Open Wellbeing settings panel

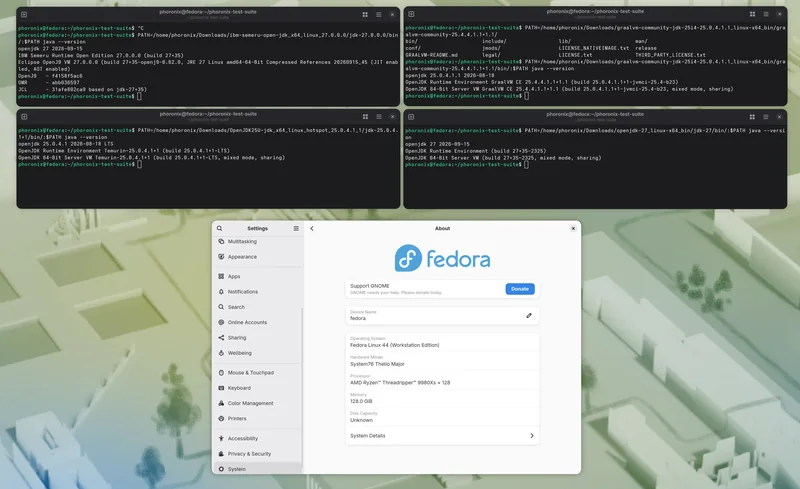258,353
